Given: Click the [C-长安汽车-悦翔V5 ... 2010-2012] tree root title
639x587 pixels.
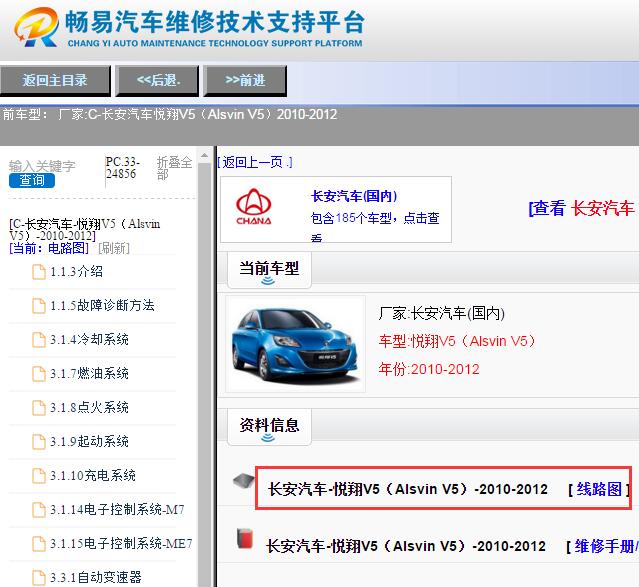Looking at the screenshot, I should [84, 230].
